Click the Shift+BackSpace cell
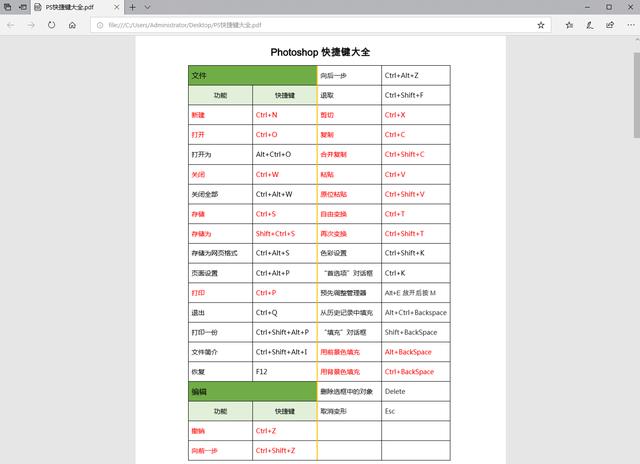The height and width of the screenshot is (464, 640). (416, 332)
